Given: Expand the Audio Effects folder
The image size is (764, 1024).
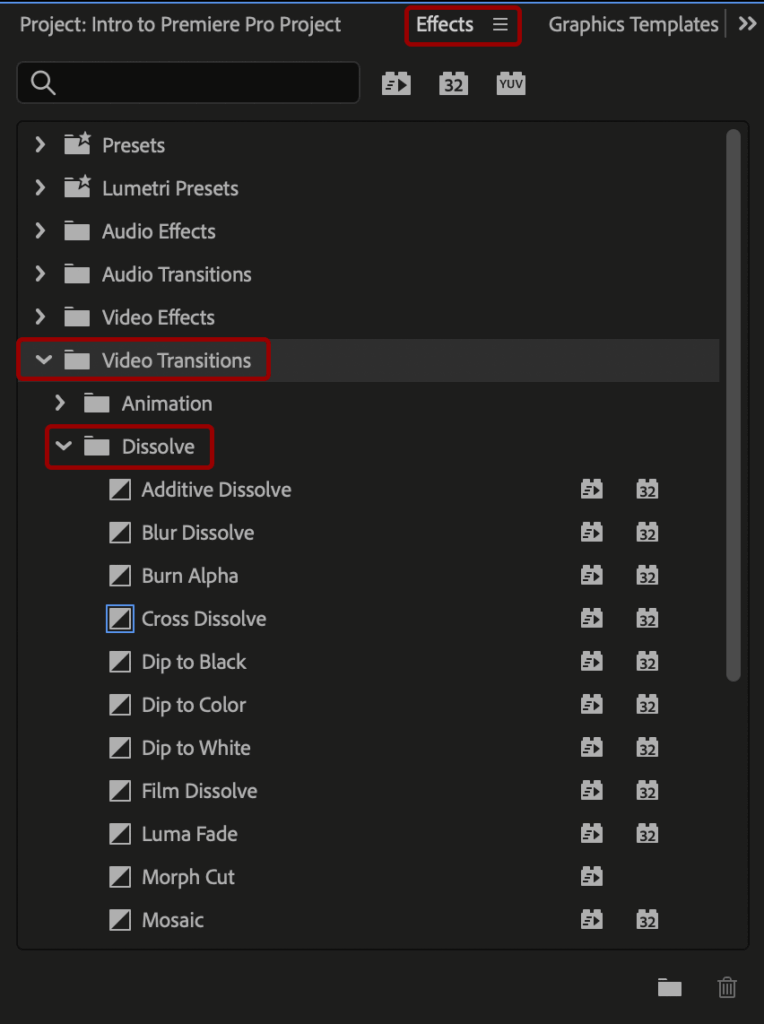Looking at the screenshot, I should (x=40, y=231).
